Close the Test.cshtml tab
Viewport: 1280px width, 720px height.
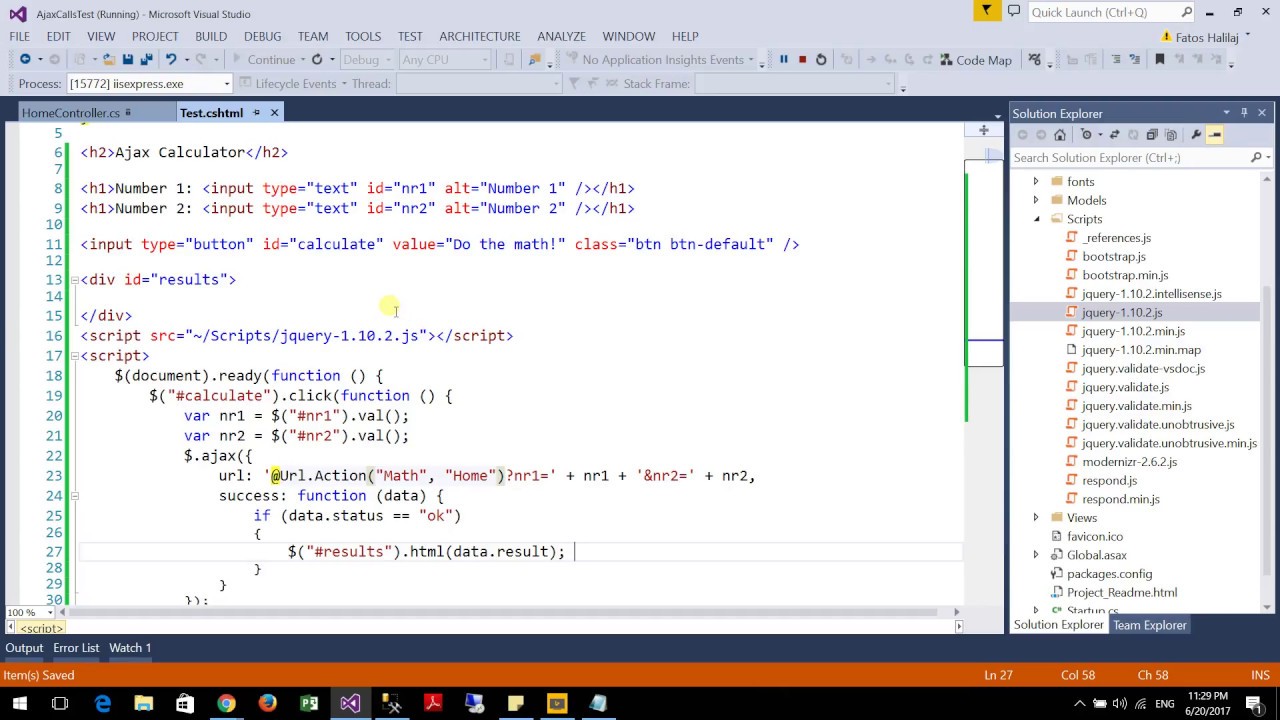point(274,113)
